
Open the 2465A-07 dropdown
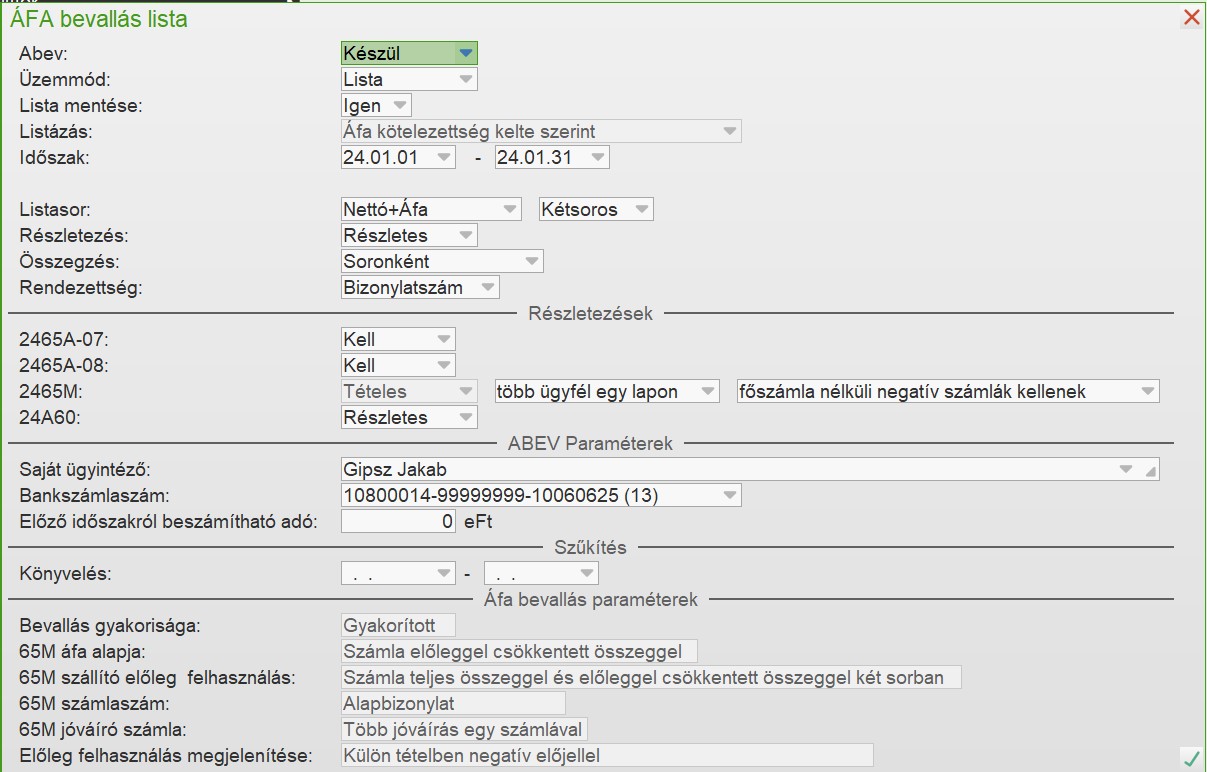pos(398,339)
